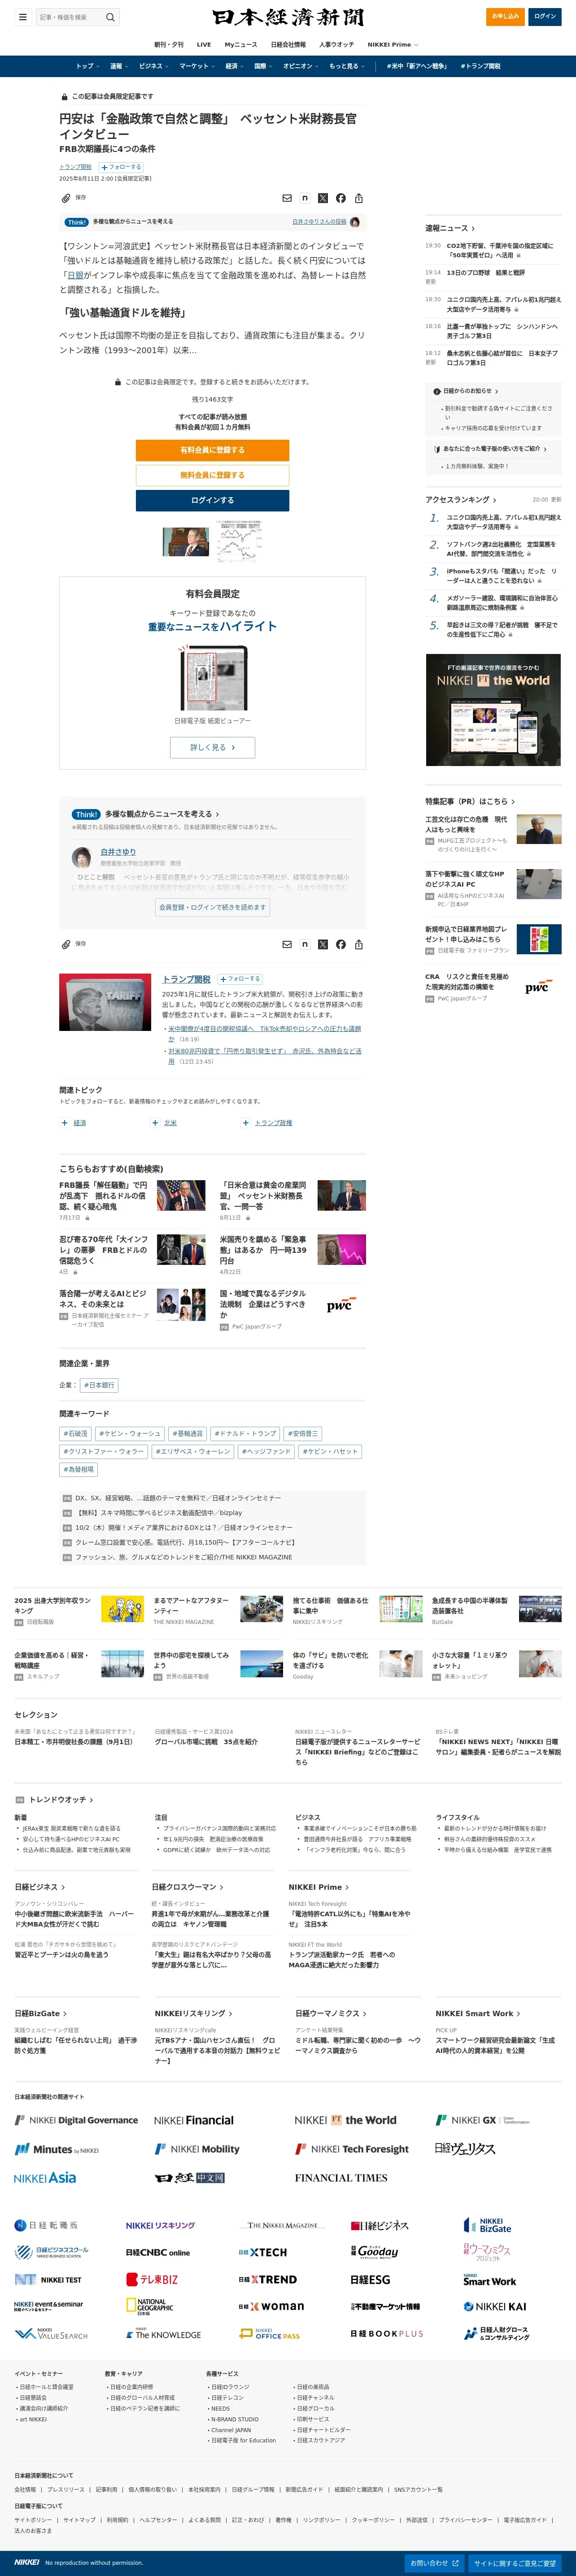Click share-sheet icon below the Think! comment box
This screenshot has height=2576, width=576.
pyautogui.click(x=359, y=944)
